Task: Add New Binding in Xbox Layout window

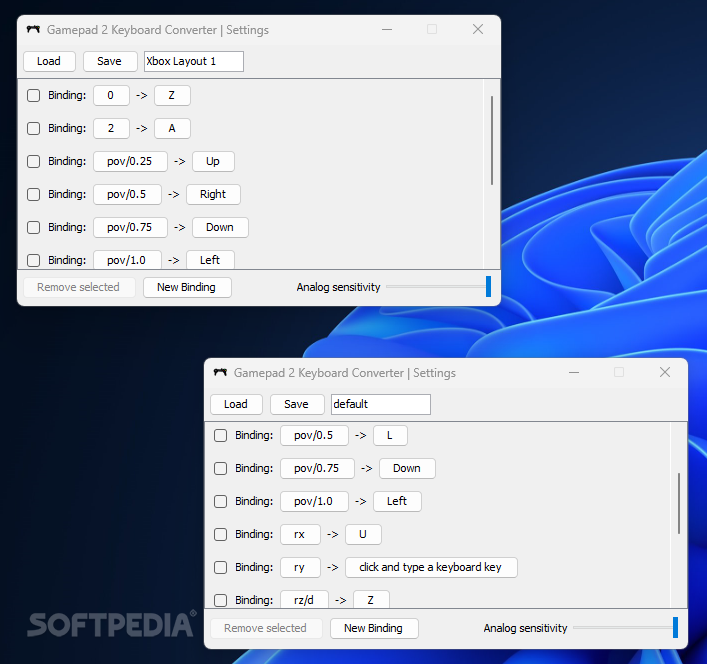Action: (x=187, y=287)
